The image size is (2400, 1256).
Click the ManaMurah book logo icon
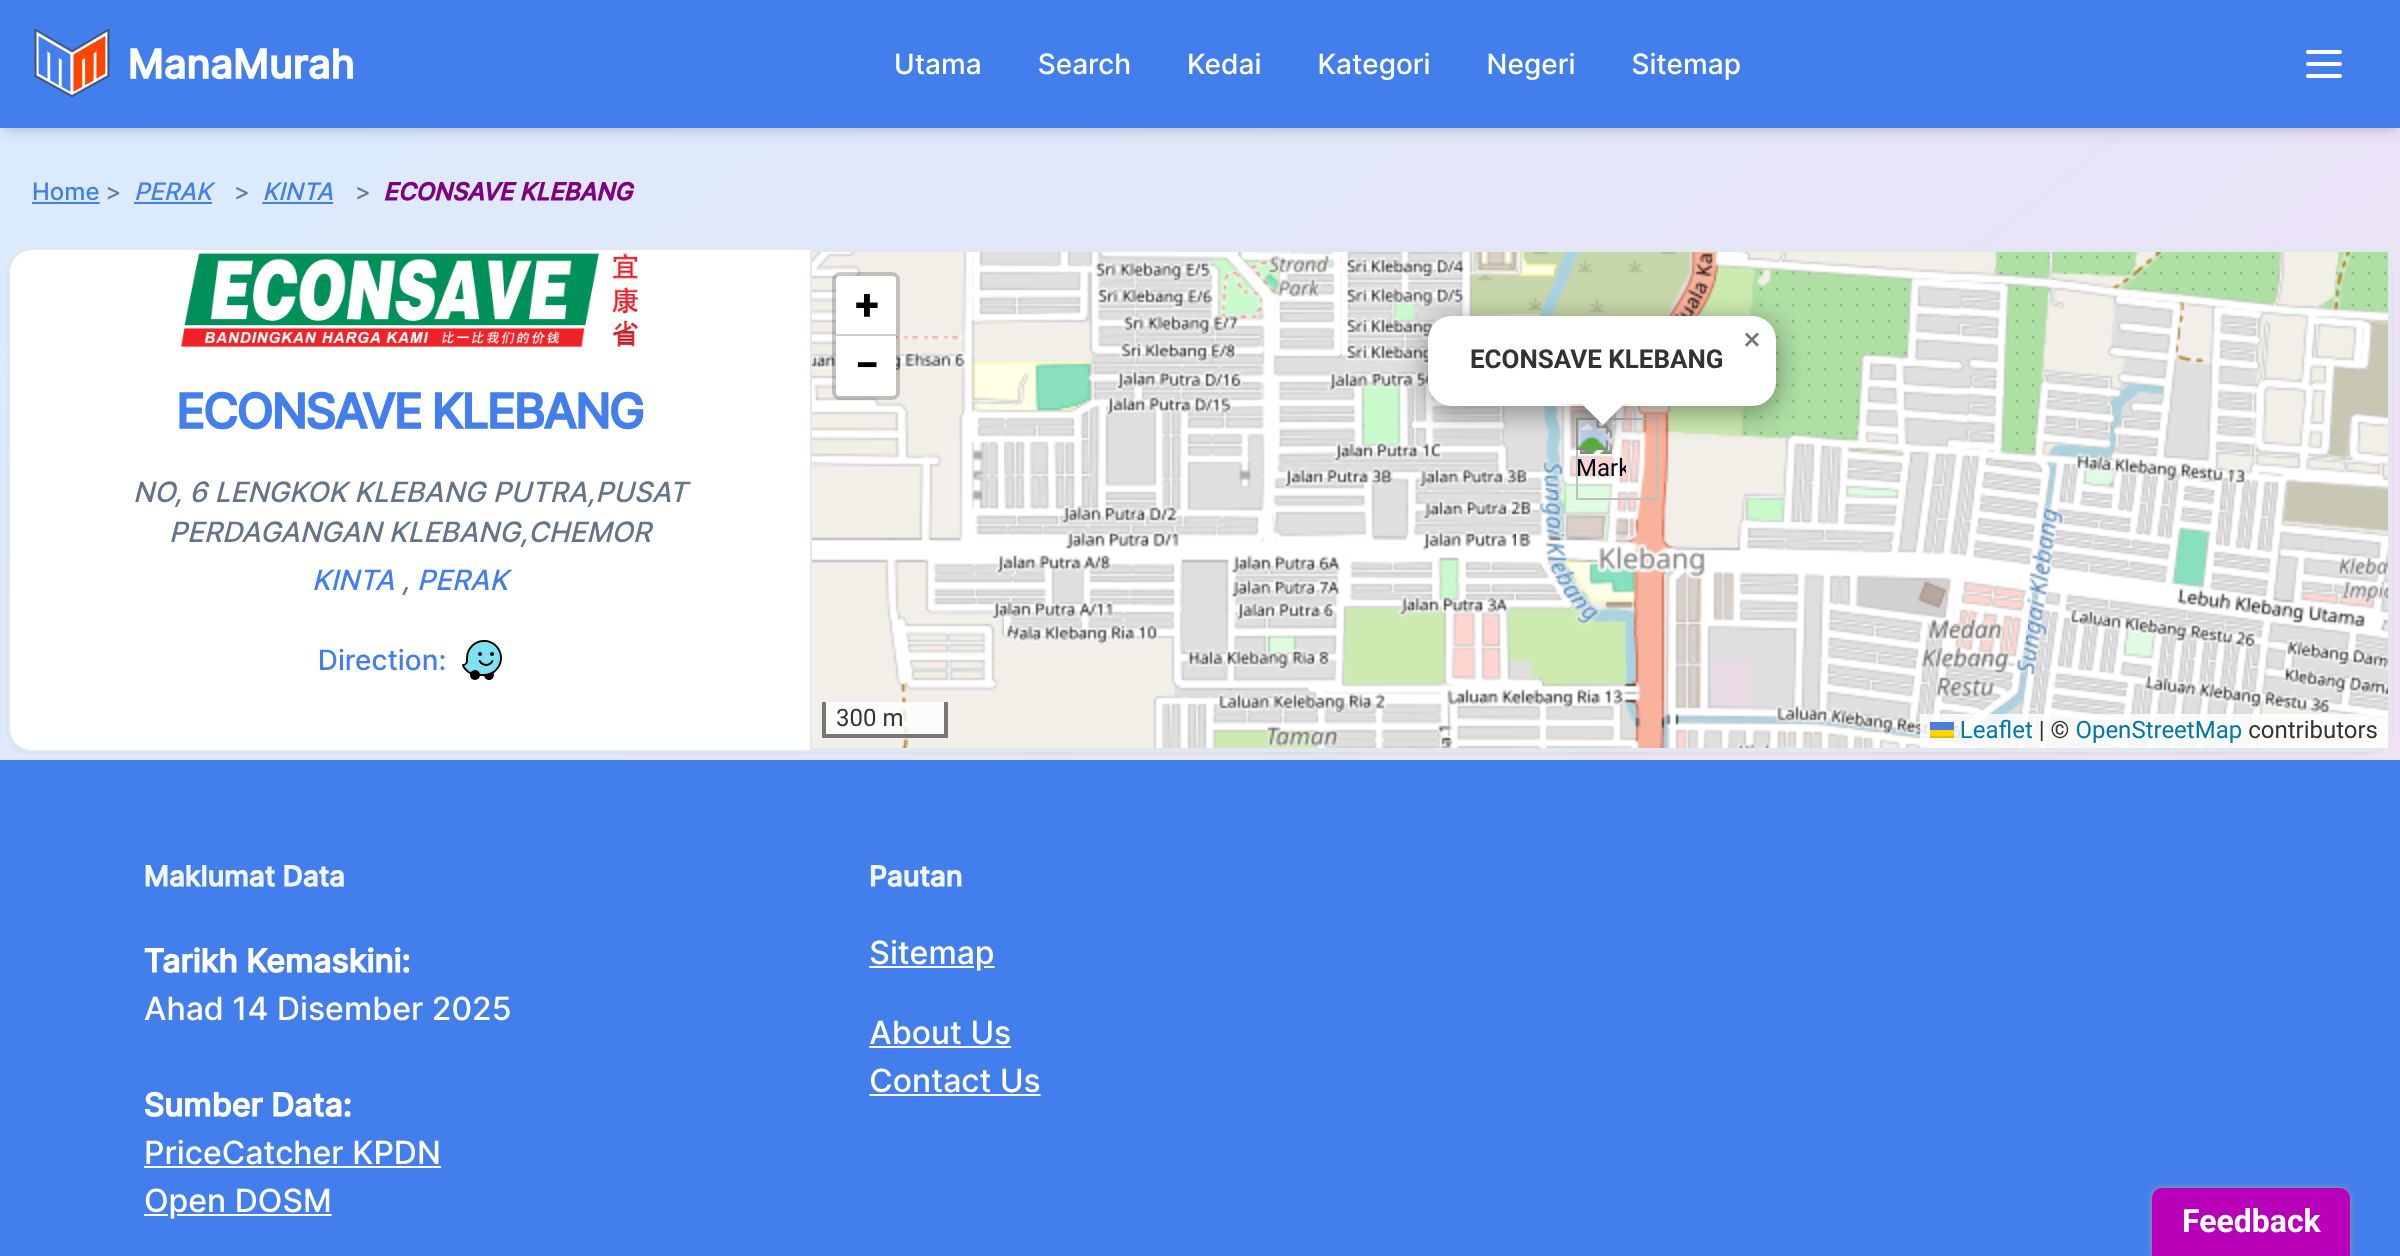pos(71,63)
